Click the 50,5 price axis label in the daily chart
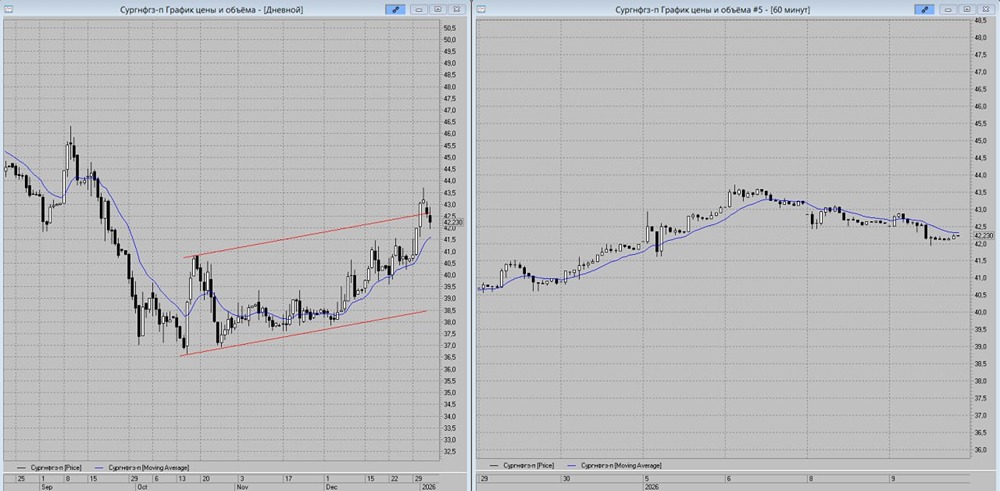The width and height of the screenshot is (1000, 491). [x=450, y=27]
